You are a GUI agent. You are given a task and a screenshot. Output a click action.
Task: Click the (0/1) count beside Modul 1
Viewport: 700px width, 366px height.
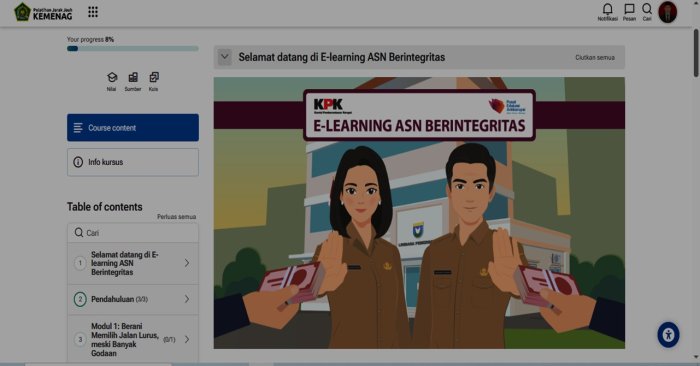pos(169,340)
